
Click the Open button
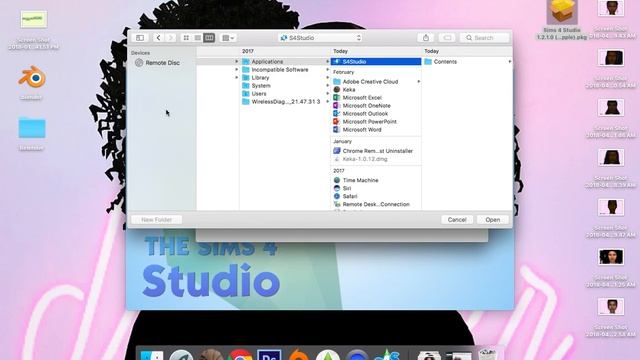pos(493,220)
